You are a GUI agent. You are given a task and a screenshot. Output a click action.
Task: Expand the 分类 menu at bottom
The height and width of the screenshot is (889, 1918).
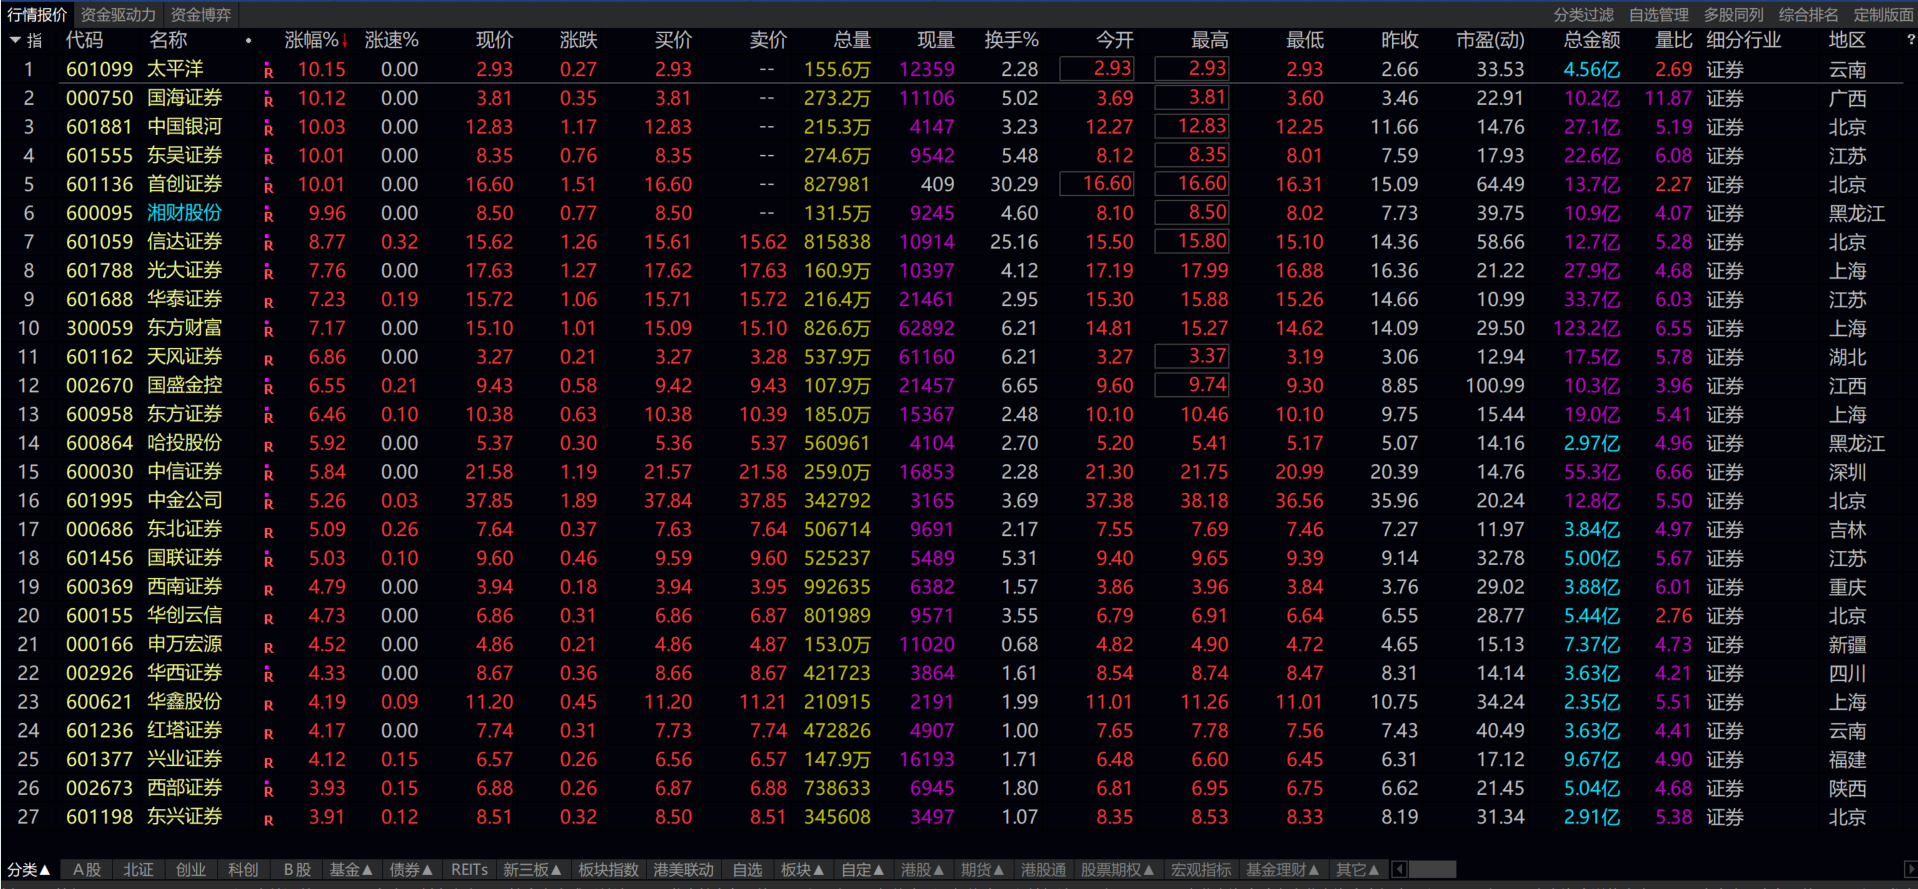coord(28,869)
